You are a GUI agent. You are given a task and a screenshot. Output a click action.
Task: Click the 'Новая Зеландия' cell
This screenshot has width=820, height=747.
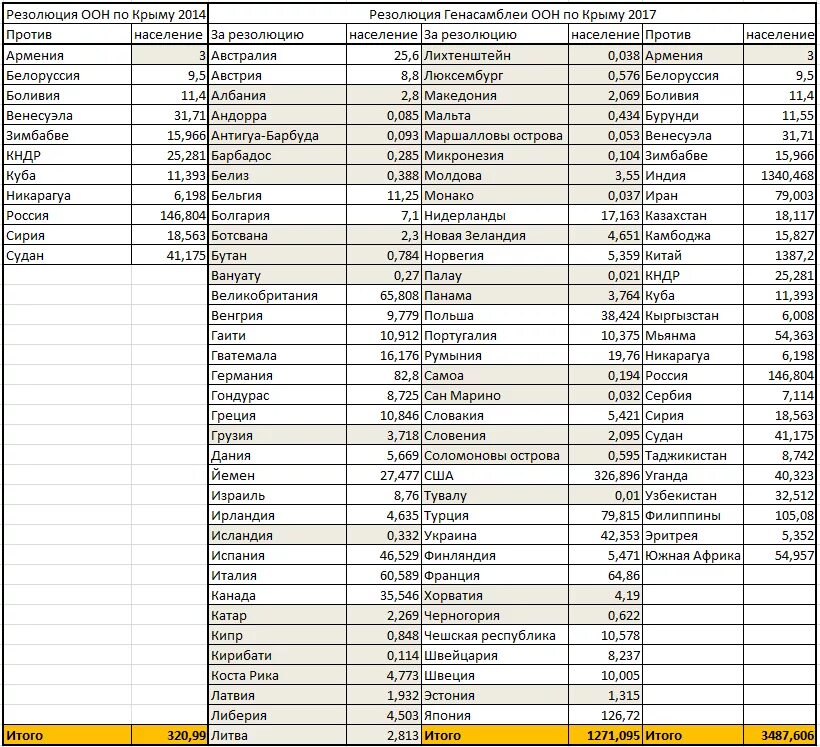click(x=495, y=235)
